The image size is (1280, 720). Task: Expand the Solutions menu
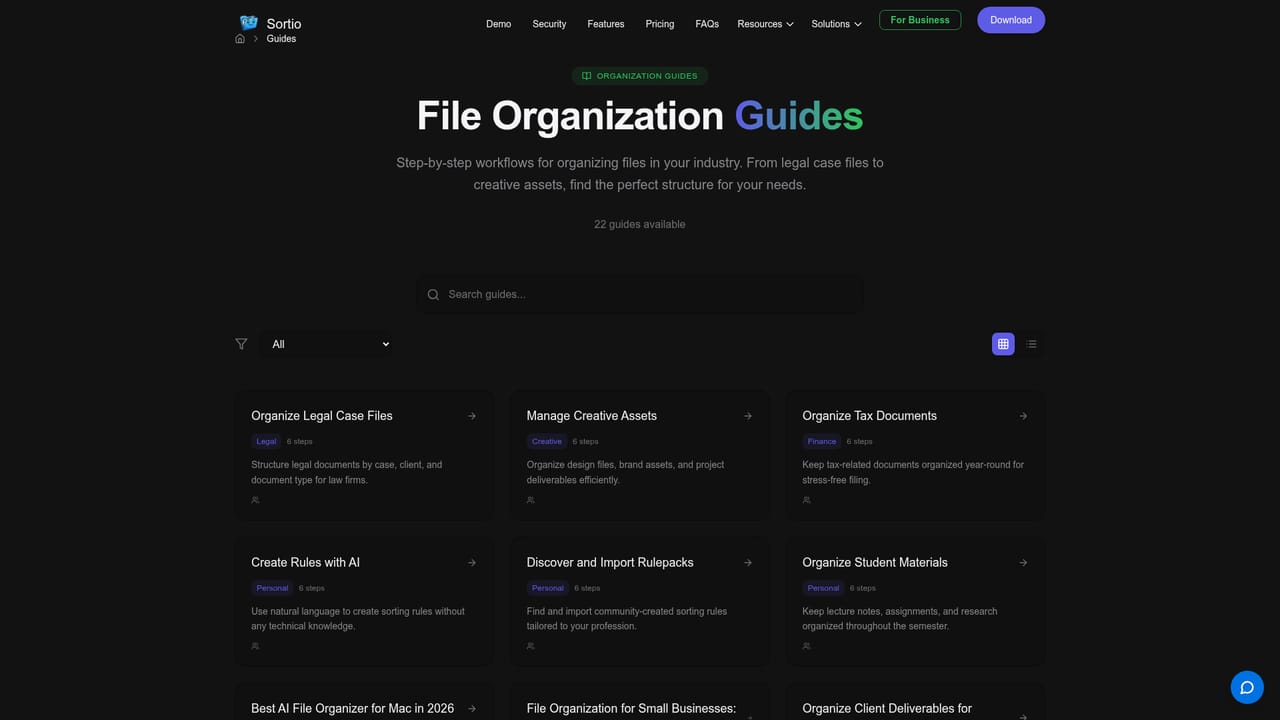836,24
